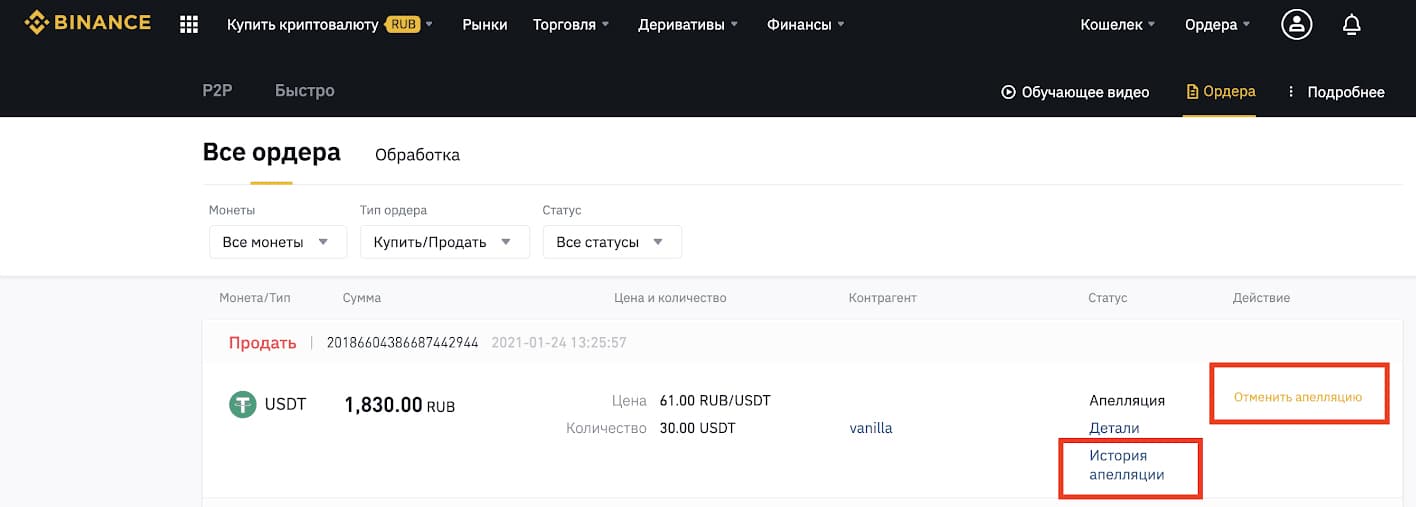The height and width of the screenshot is (507, 1416).
Task: Click the order date 2021-01-24 13:25:57
Action: coord(559,343)
